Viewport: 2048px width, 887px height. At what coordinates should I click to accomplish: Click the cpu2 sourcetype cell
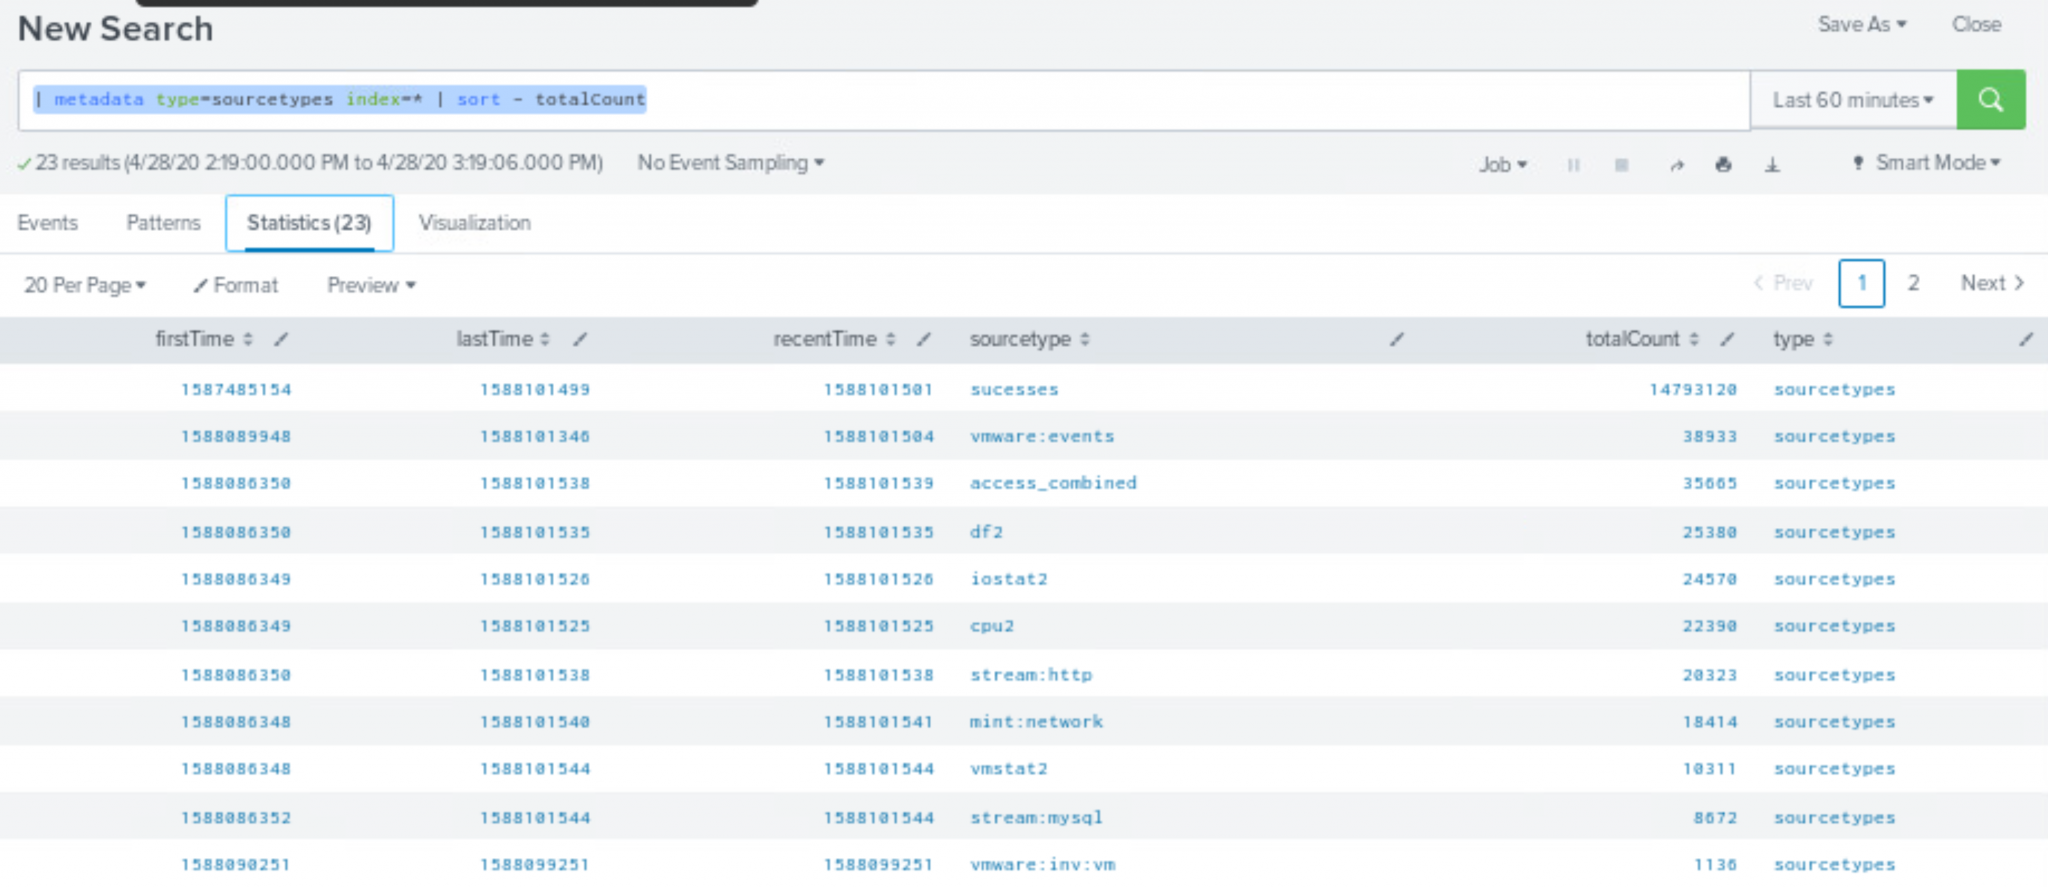coord(992,626)
